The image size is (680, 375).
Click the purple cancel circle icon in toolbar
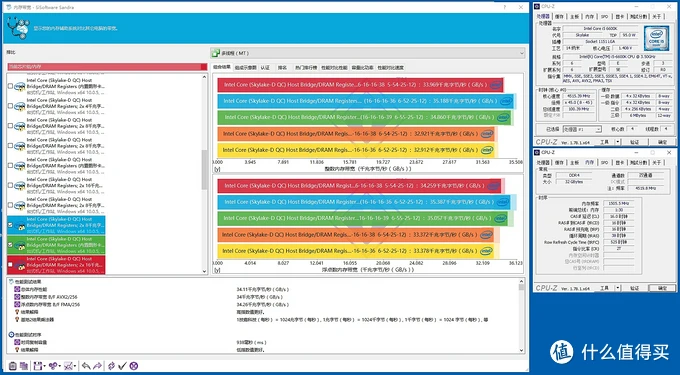[x=134, y=366]
